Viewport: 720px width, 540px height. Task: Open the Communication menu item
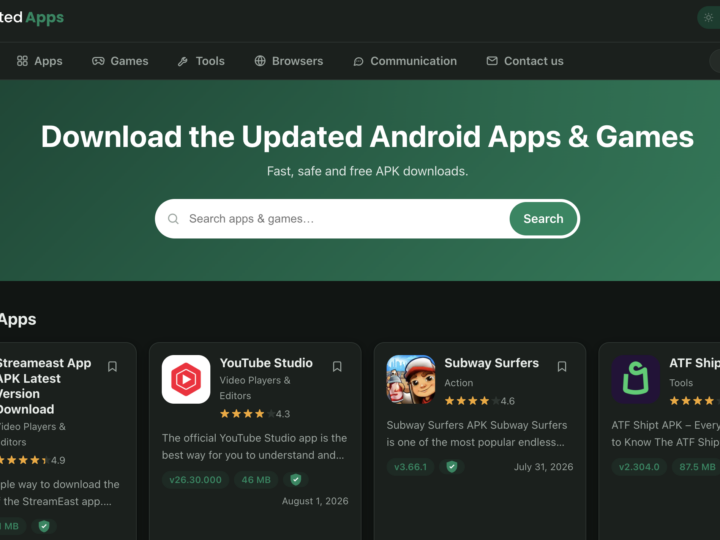405,61
